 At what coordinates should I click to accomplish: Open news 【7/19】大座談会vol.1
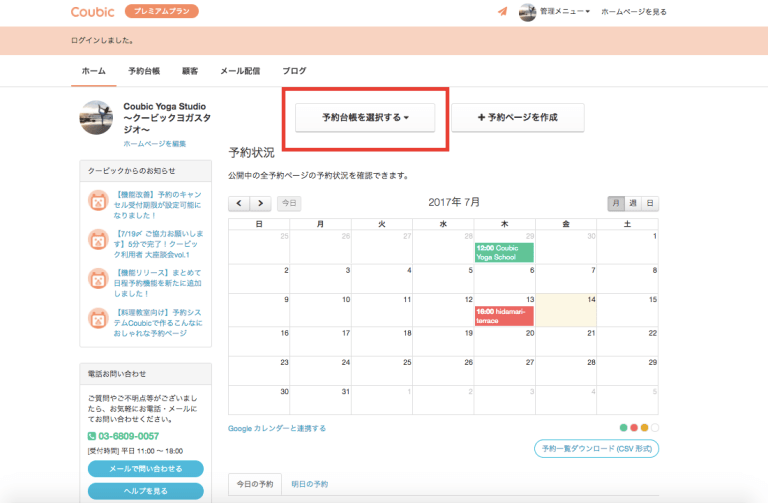pos(158,244)
